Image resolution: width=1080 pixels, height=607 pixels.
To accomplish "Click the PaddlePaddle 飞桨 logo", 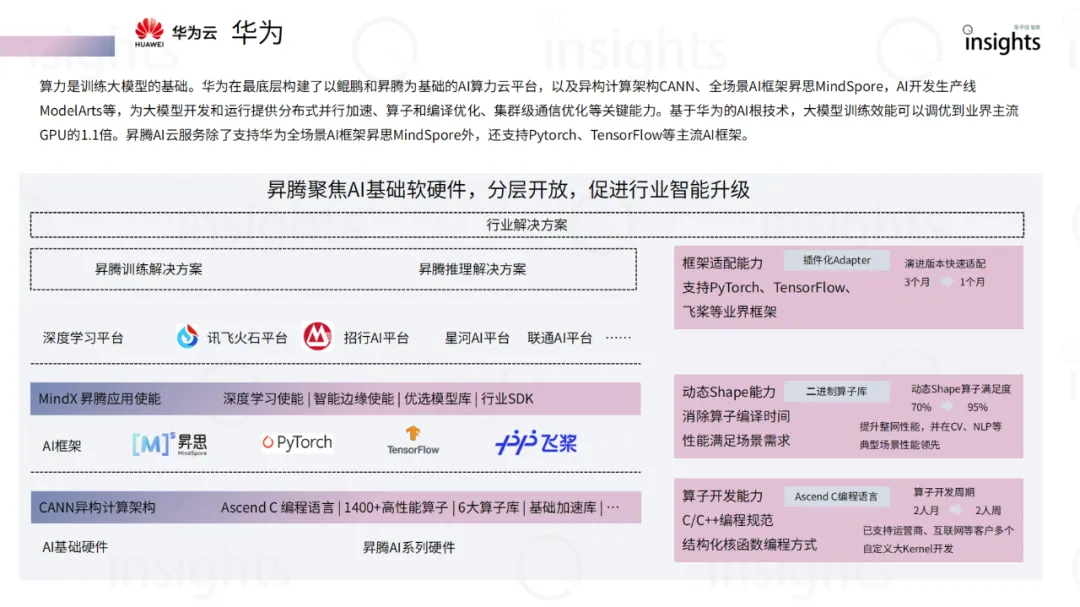I will pos(536,443).
